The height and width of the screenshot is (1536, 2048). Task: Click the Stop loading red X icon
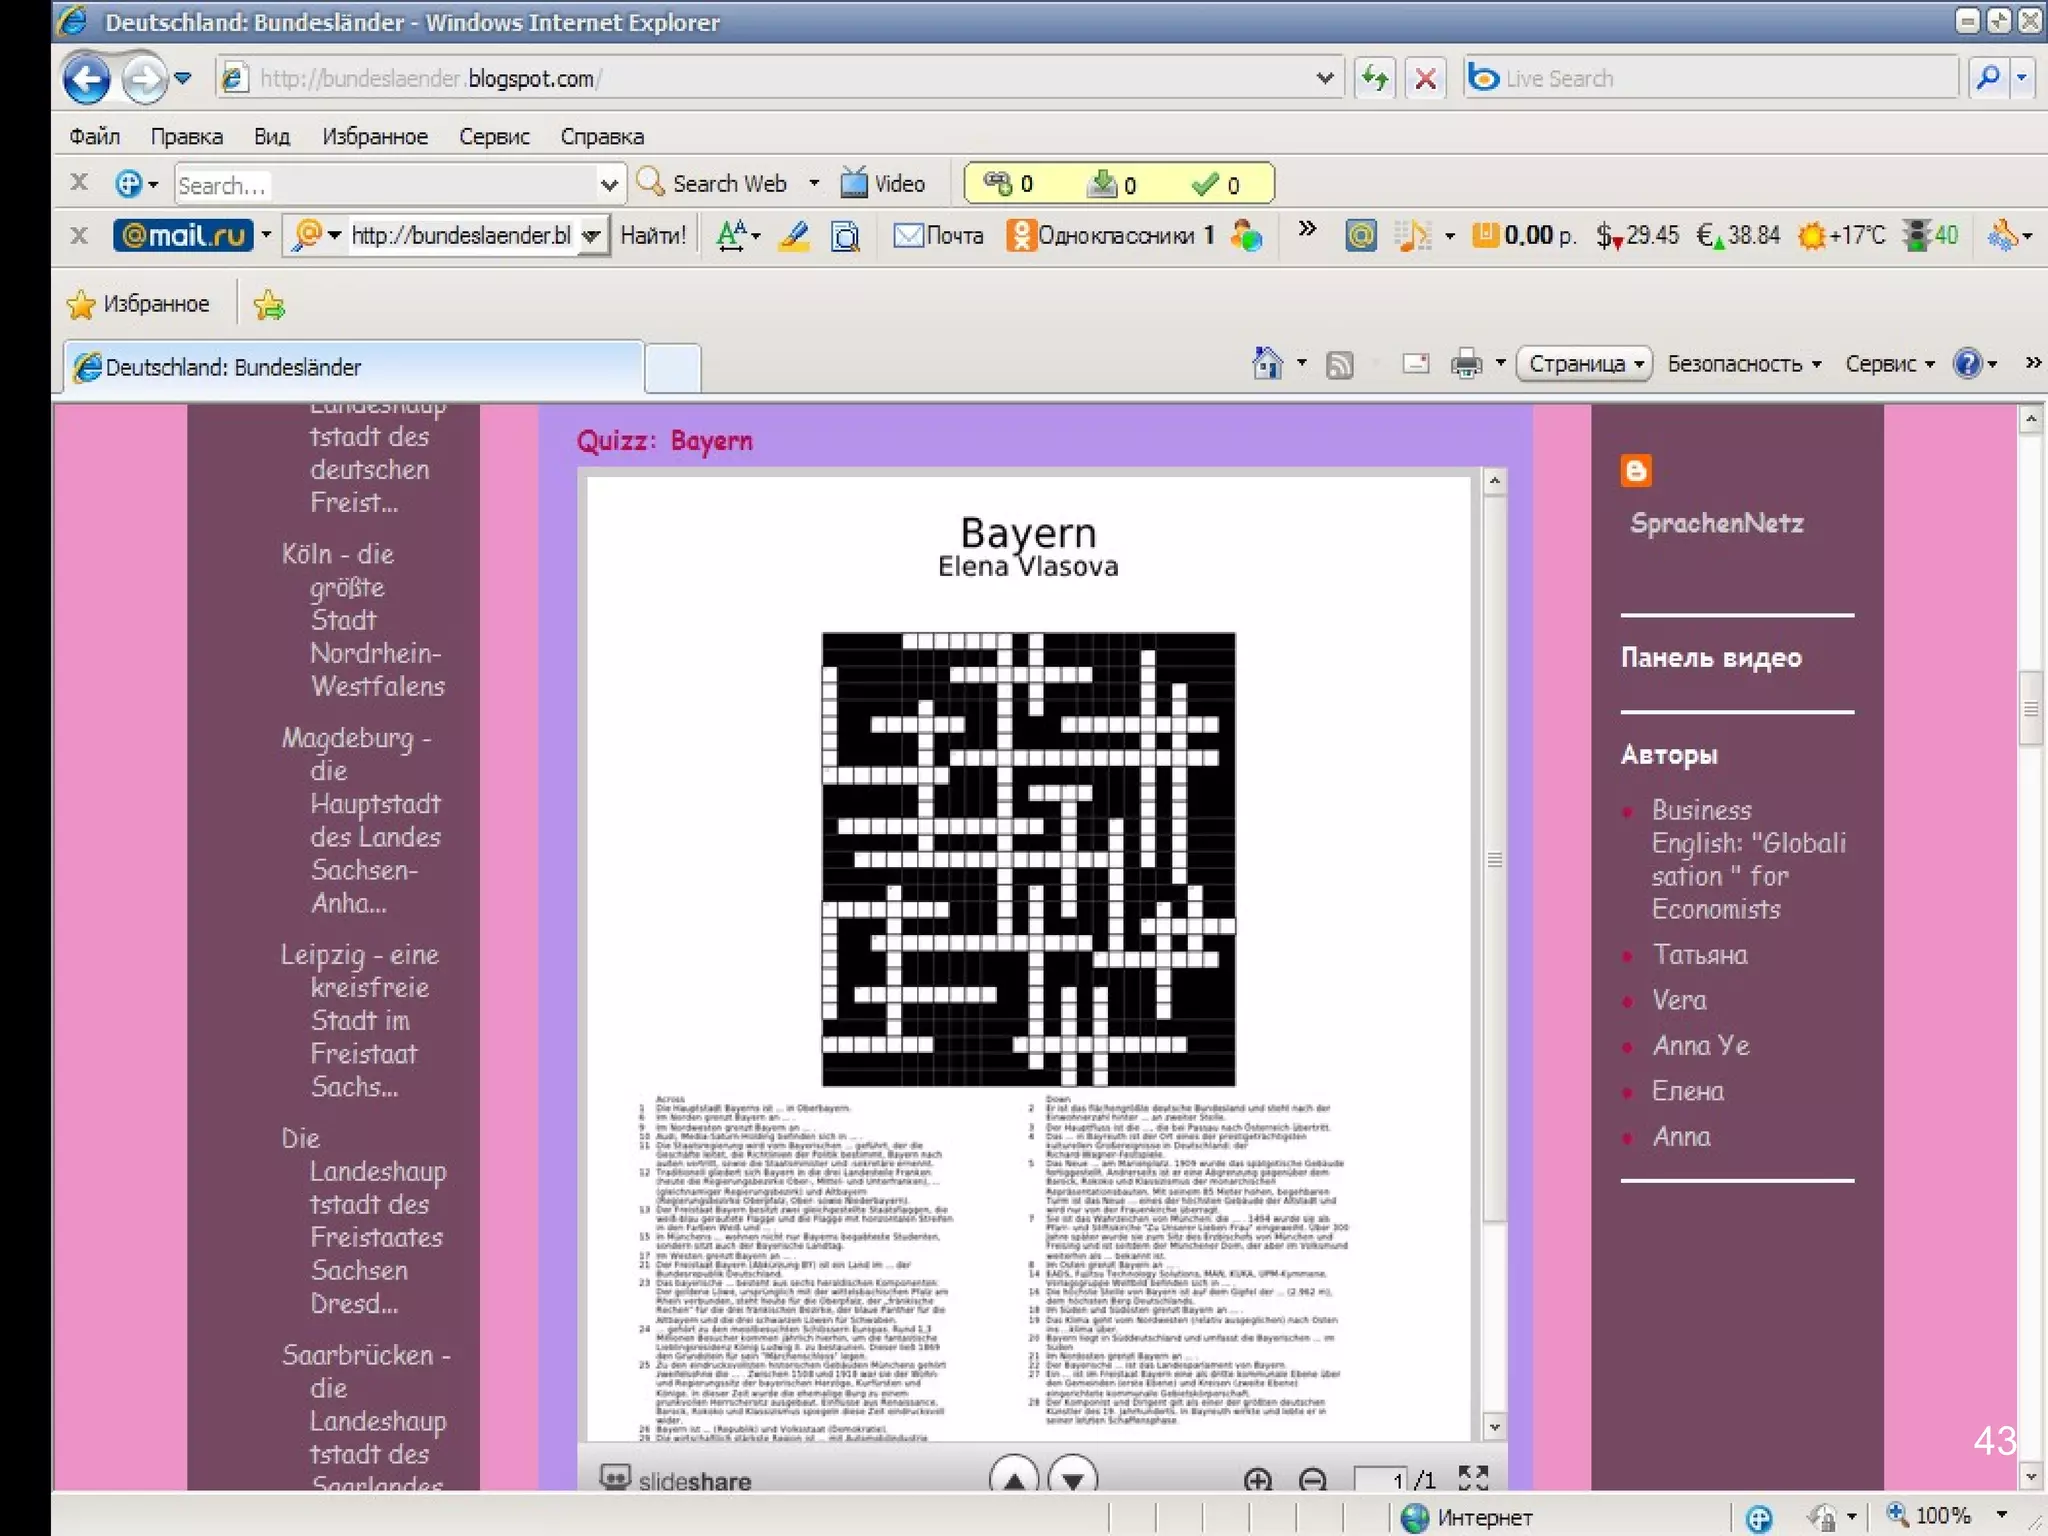1426,78
